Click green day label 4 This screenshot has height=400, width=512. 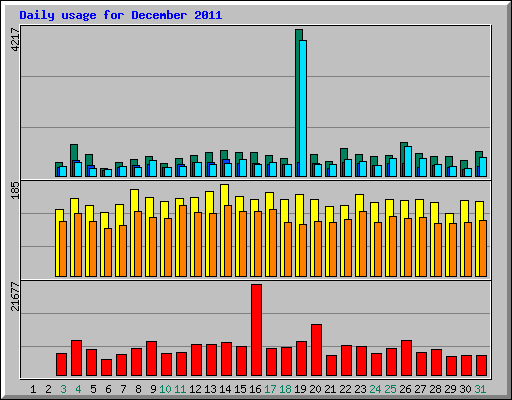coord(78,389)
